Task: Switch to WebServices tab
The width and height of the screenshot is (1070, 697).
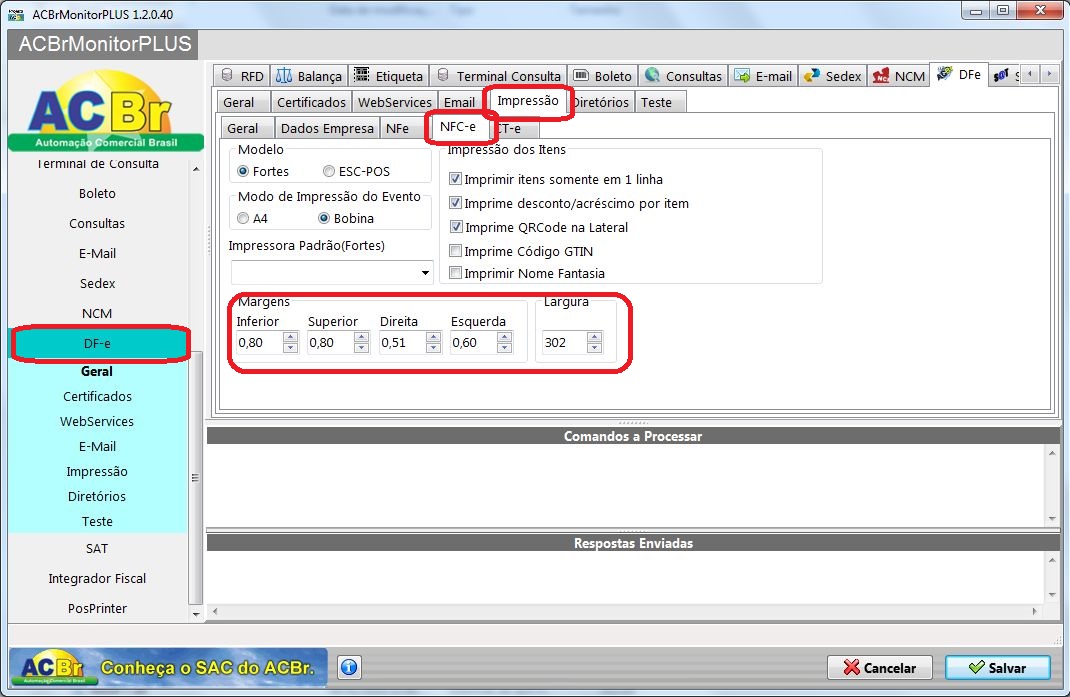Action: (x=394, y=102)
